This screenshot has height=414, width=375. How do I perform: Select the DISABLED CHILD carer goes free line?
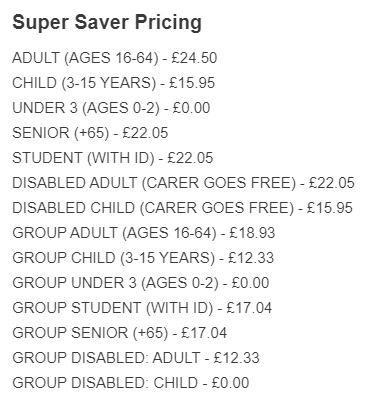tap(182, 208)
